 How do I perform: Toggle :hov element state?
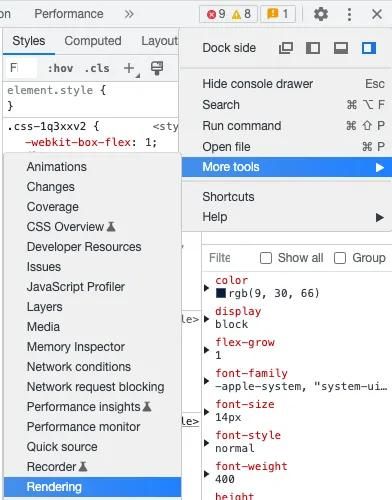[60, 68]
